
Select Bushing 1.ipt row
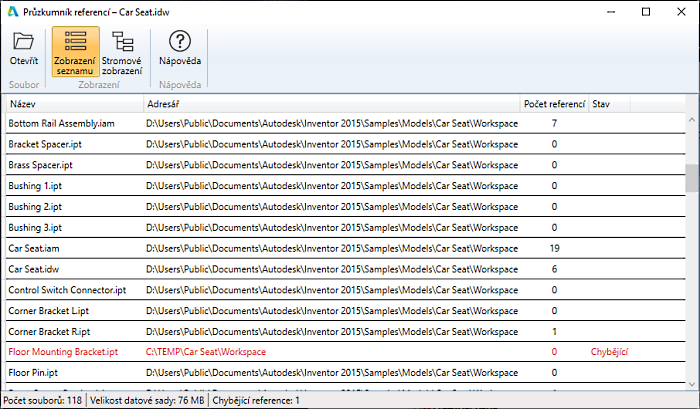(346, 186)
